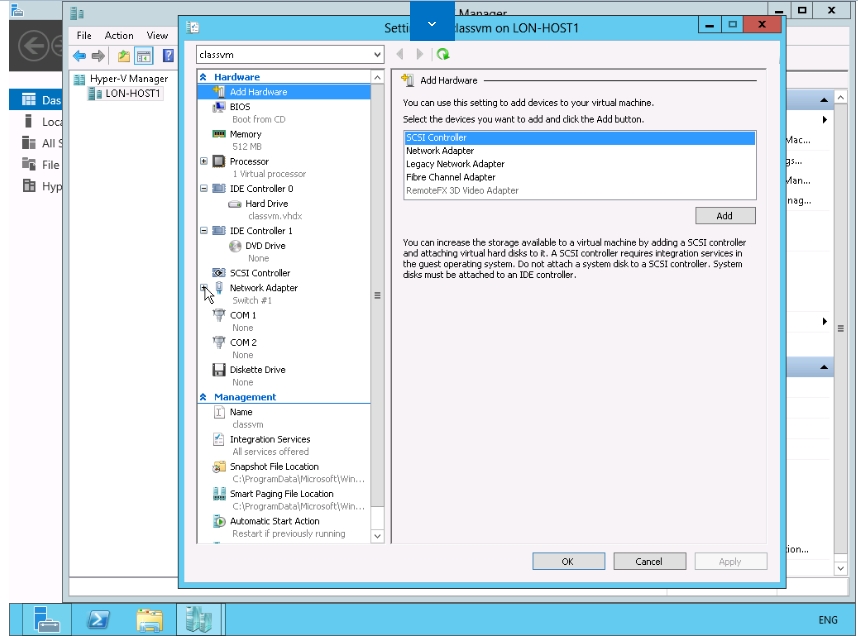858x636 pixels.
Task: Click the IDE Controller 0 icon
Action: [219, 189]
